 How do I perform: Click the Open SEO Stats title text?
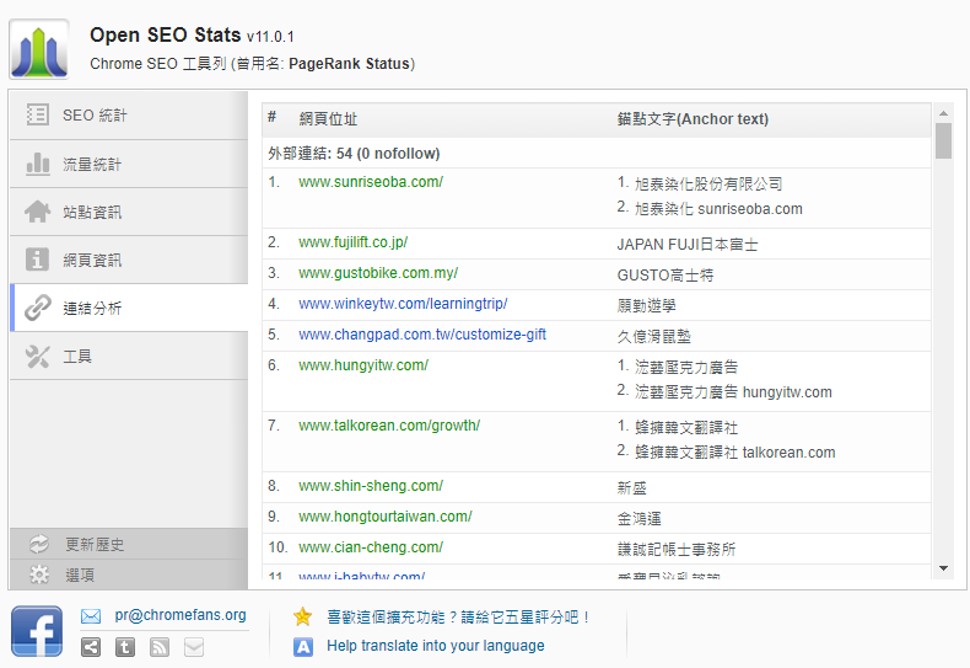tap(165, 35)
